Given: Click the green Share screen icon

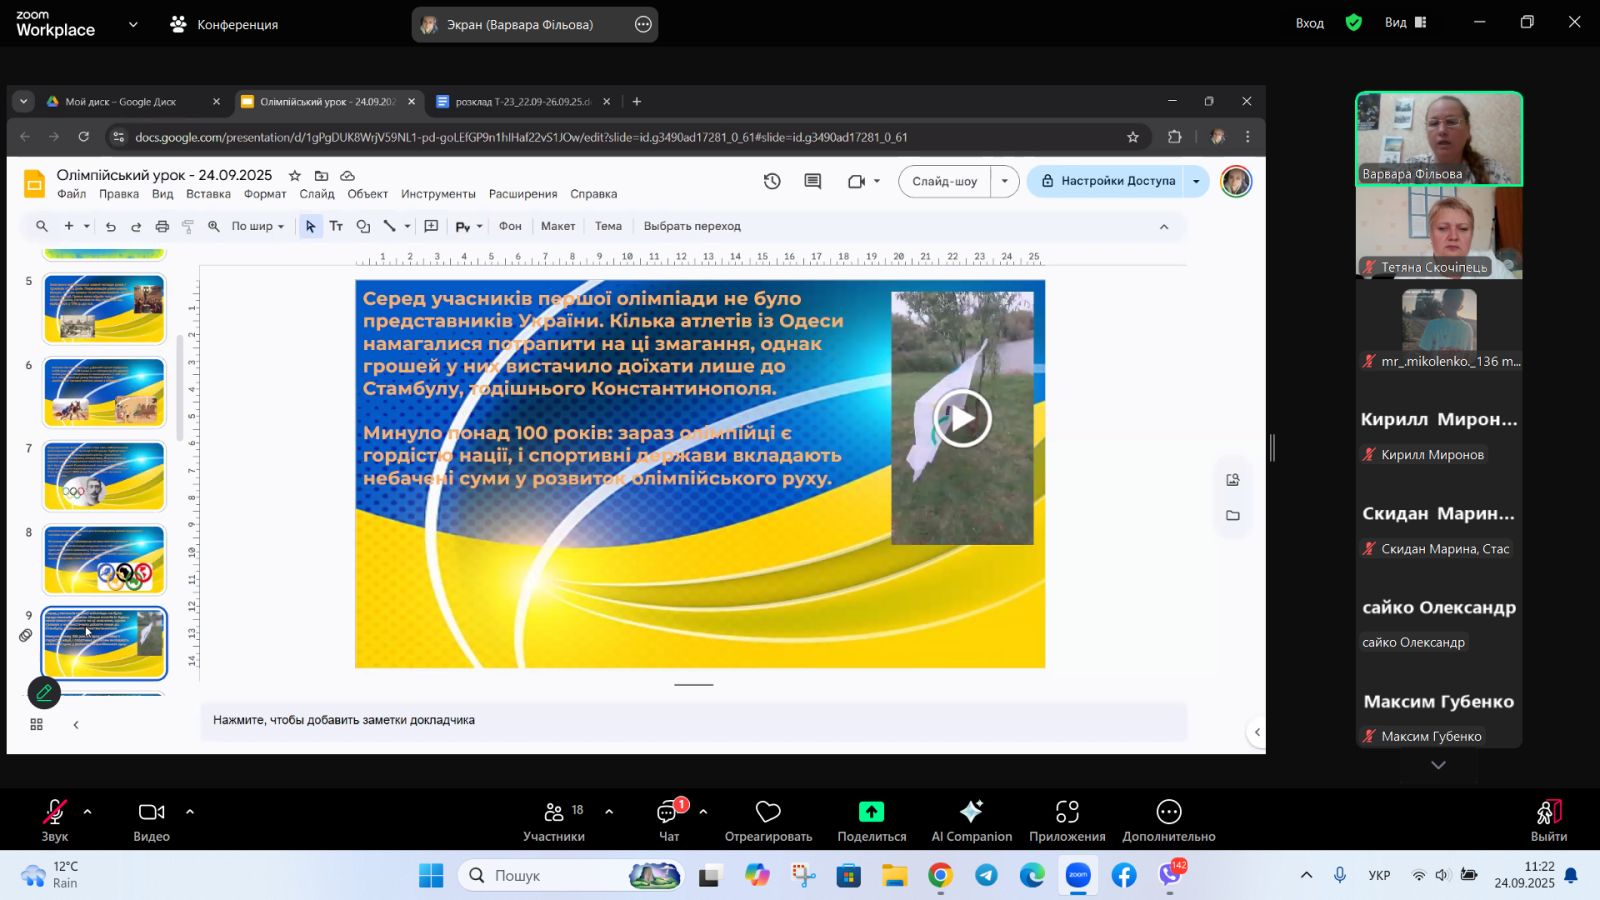Looking at the screenshot, I should [x=871, y=812].
